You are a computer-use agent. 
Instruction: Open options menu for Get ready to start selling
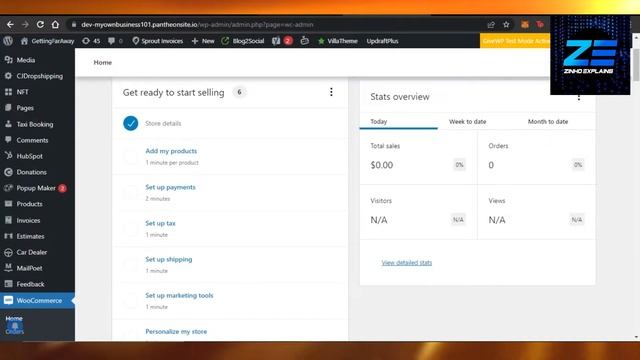pos(331,92)
